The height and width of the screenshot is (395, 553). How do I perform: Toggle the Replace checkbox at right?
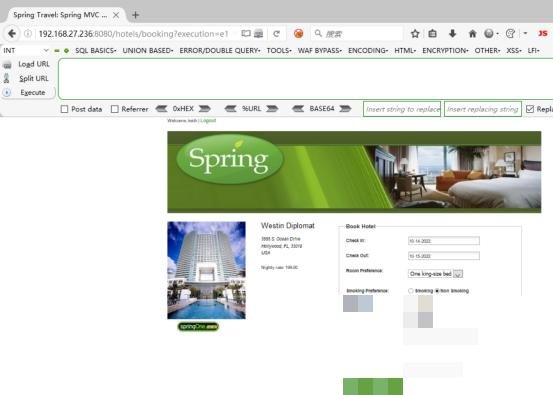point(530,109)
